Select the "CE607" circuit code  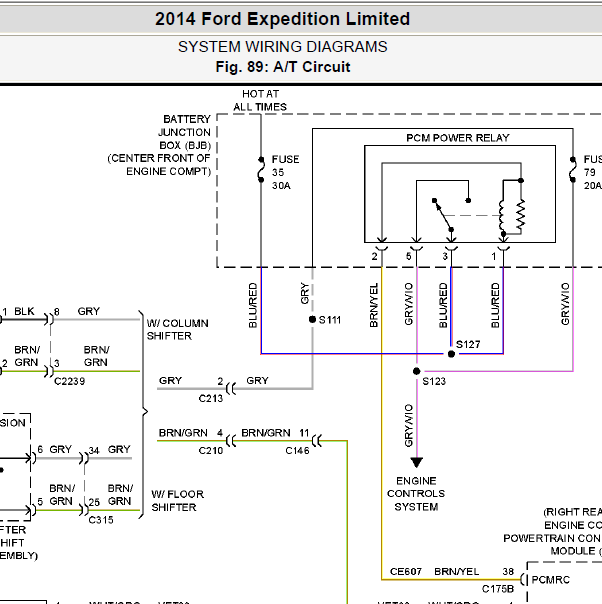pyautogui.click(x=406, y=572)
